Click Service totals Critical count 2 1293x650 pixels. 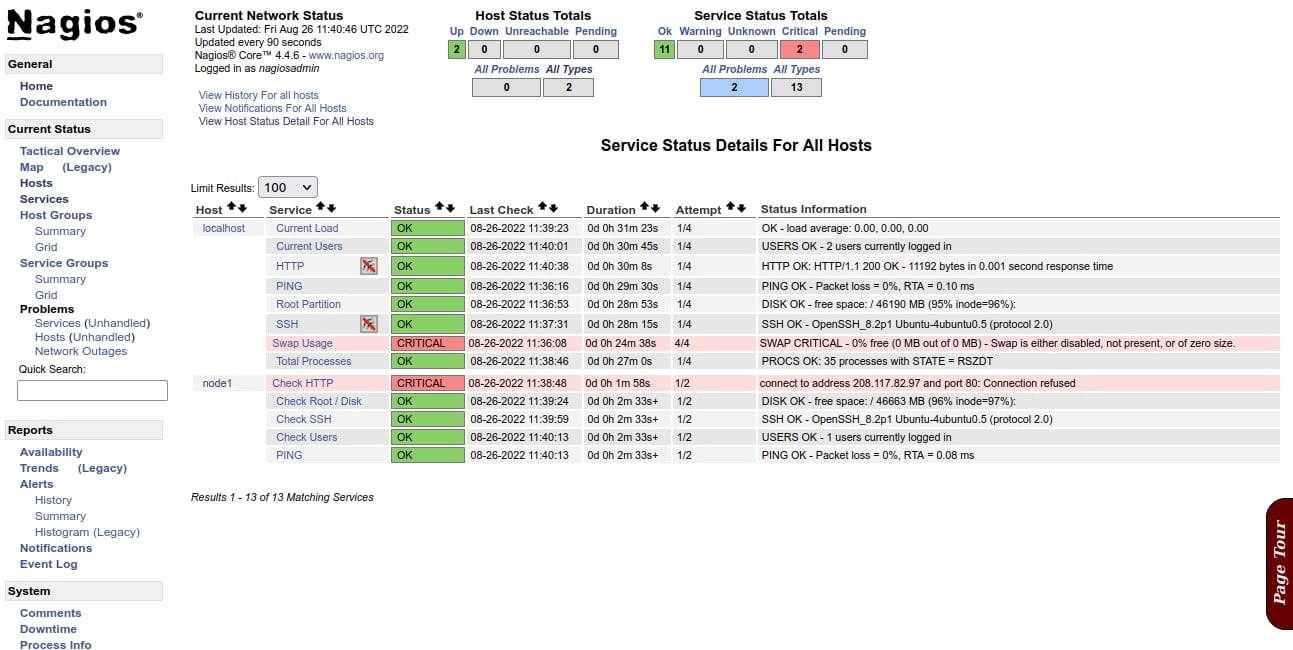point(799,49)
